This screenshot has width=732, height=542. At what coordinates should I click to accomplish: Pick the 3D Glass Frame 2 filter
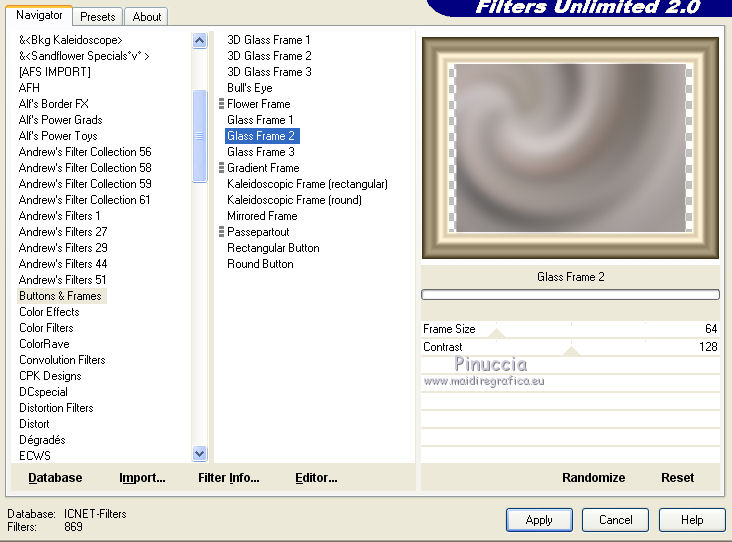pos(269,56)
